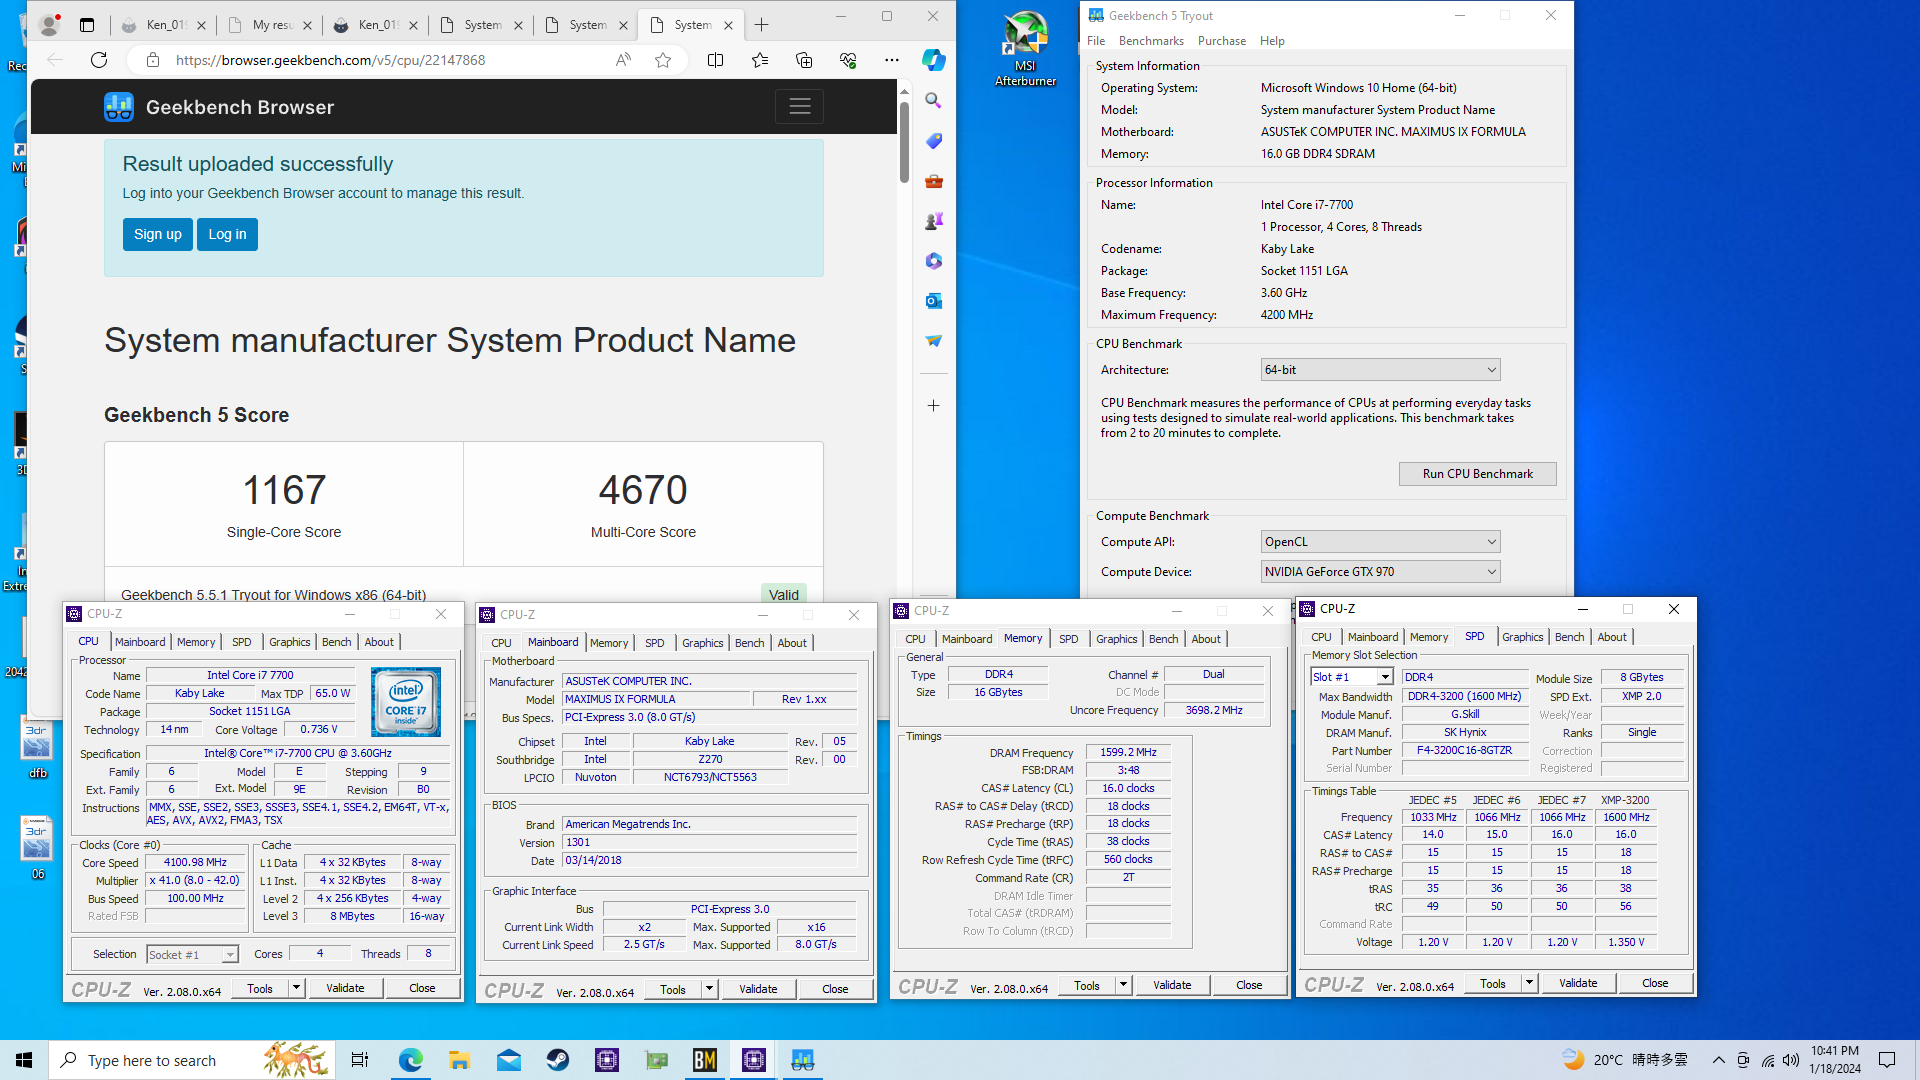The height and width of the screenshot is (1080, 1920).
Task: Open Socket #1 selection dropdown in CPU-Z
Action: [x=192, y=955]
